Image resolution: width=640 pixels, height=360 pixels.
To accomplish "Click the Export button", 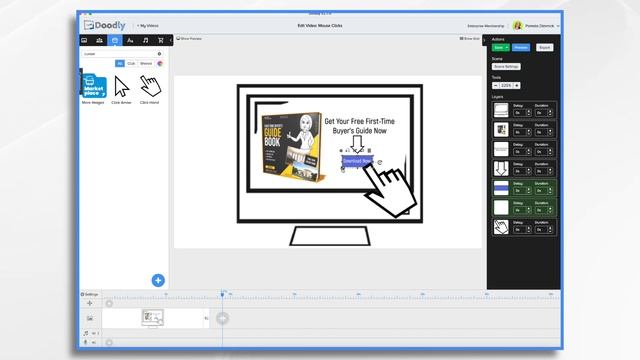I will (x=544, y=47).
